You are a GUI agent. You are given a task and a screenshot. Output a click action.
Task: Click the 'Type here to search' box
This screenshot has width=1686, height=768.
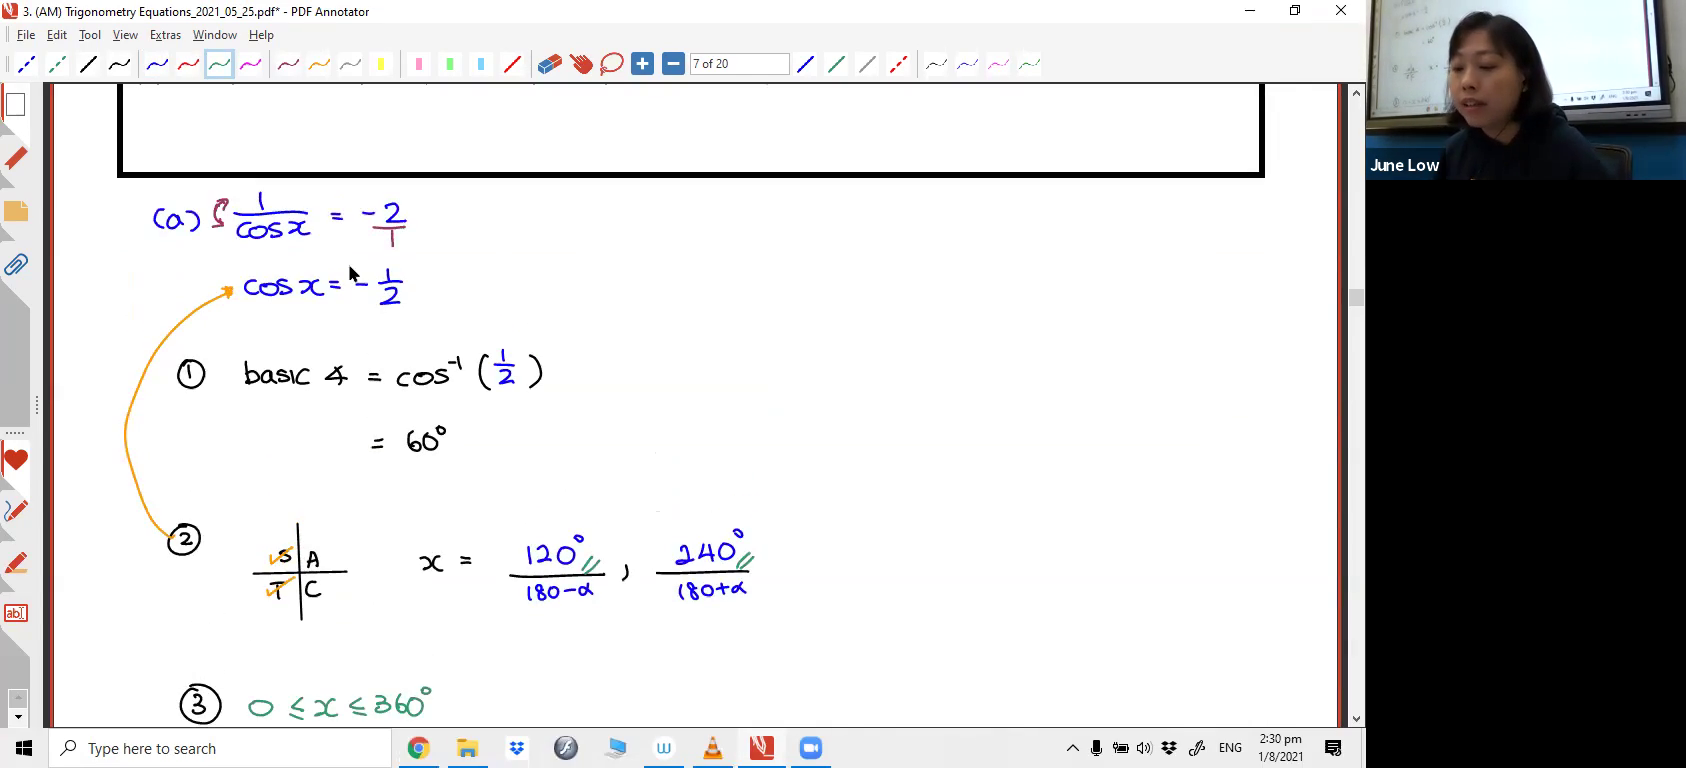point(220,748)
